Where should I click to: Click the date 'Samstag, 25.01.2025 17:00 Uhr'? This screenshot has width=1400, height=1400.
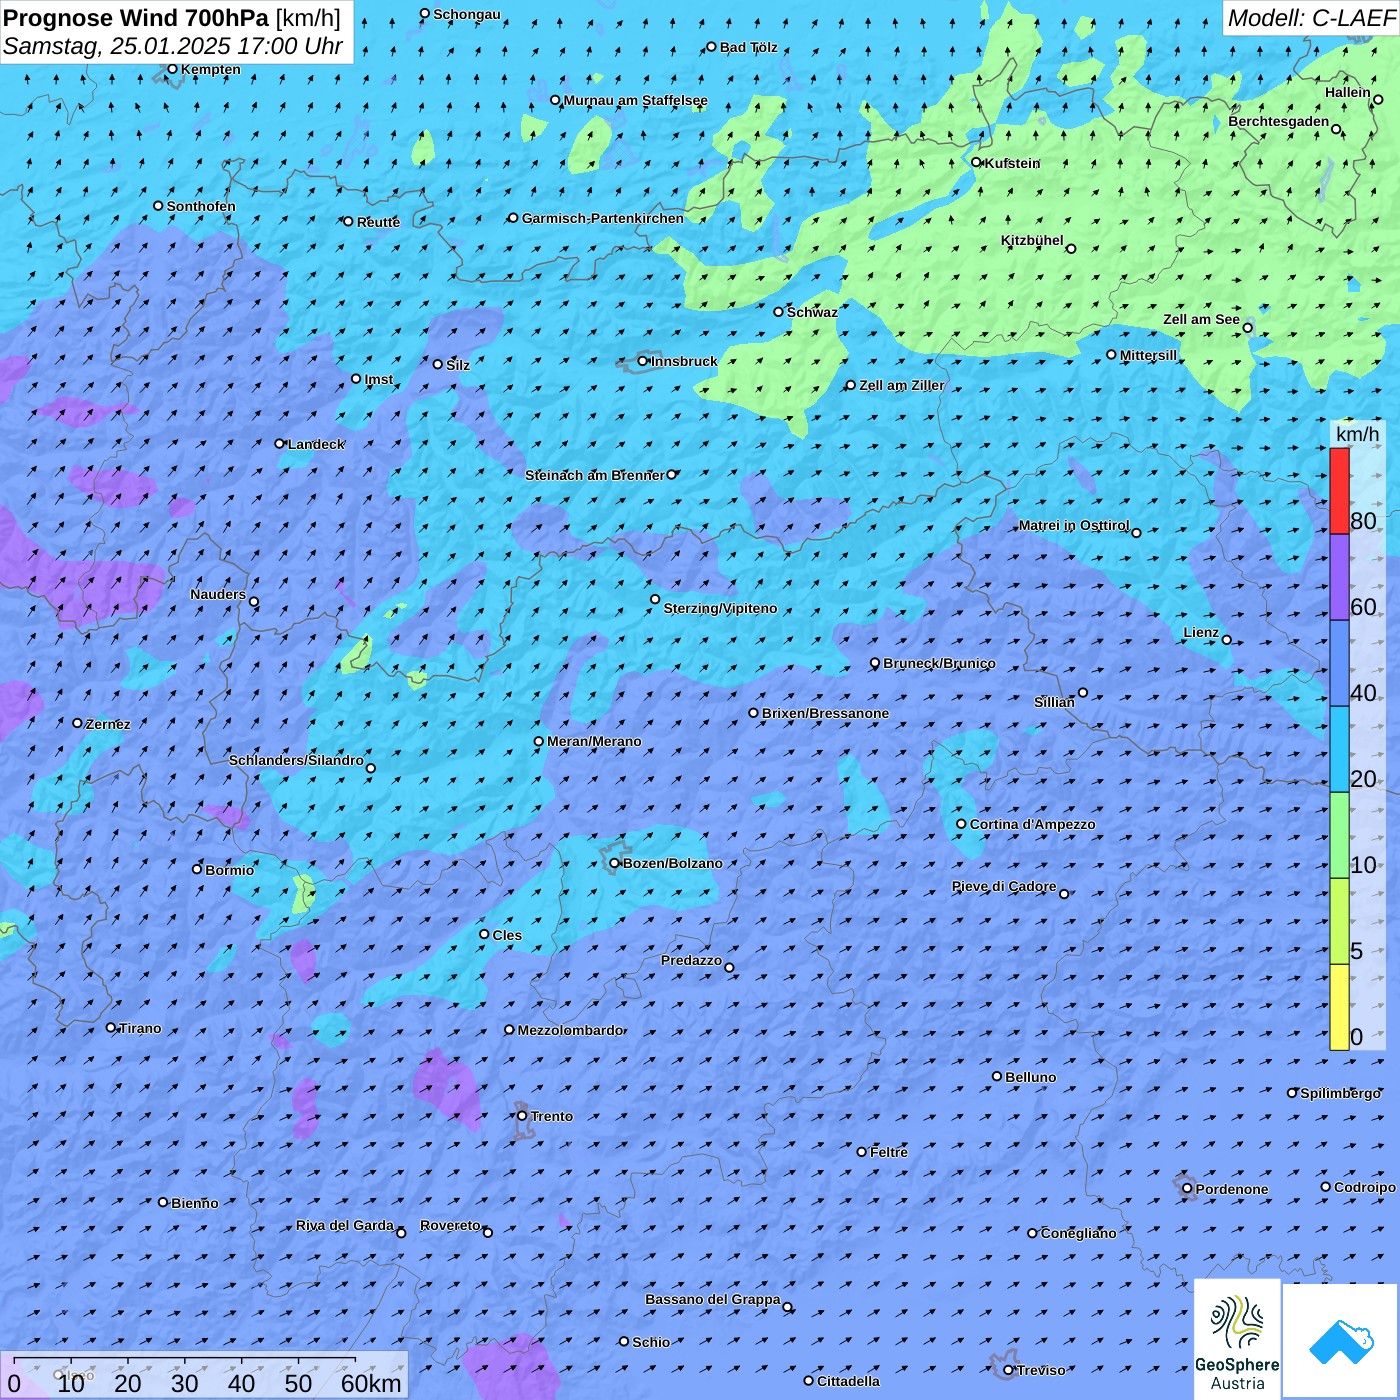click(x=173, y=46)
